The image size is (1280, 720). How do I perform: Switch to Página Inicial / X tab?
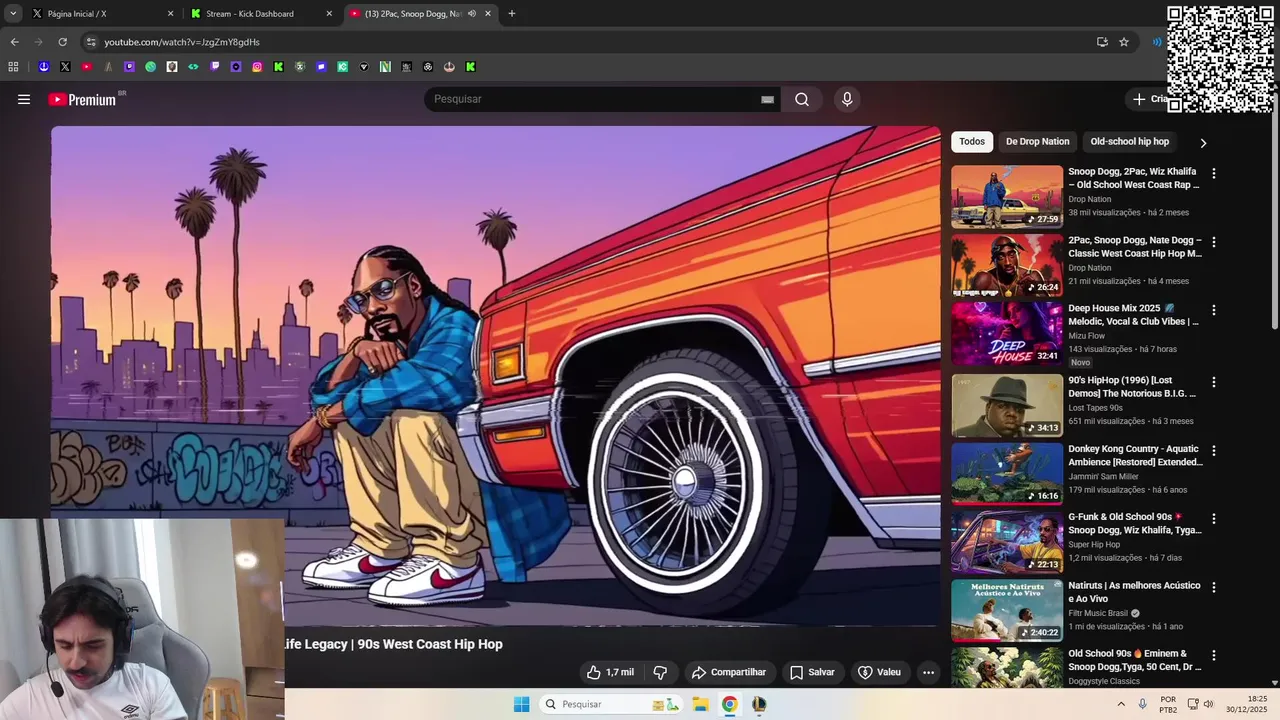tap(100, 14)
